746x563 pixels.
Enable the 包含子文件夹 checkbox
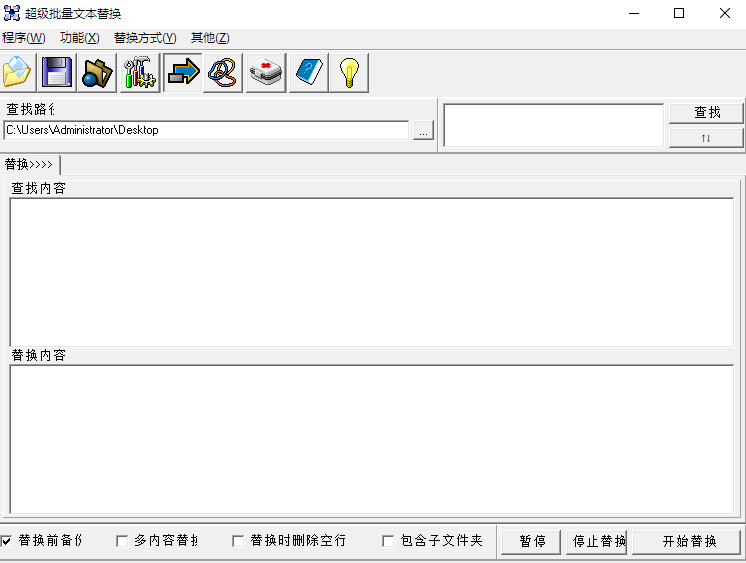pos(389,541)
